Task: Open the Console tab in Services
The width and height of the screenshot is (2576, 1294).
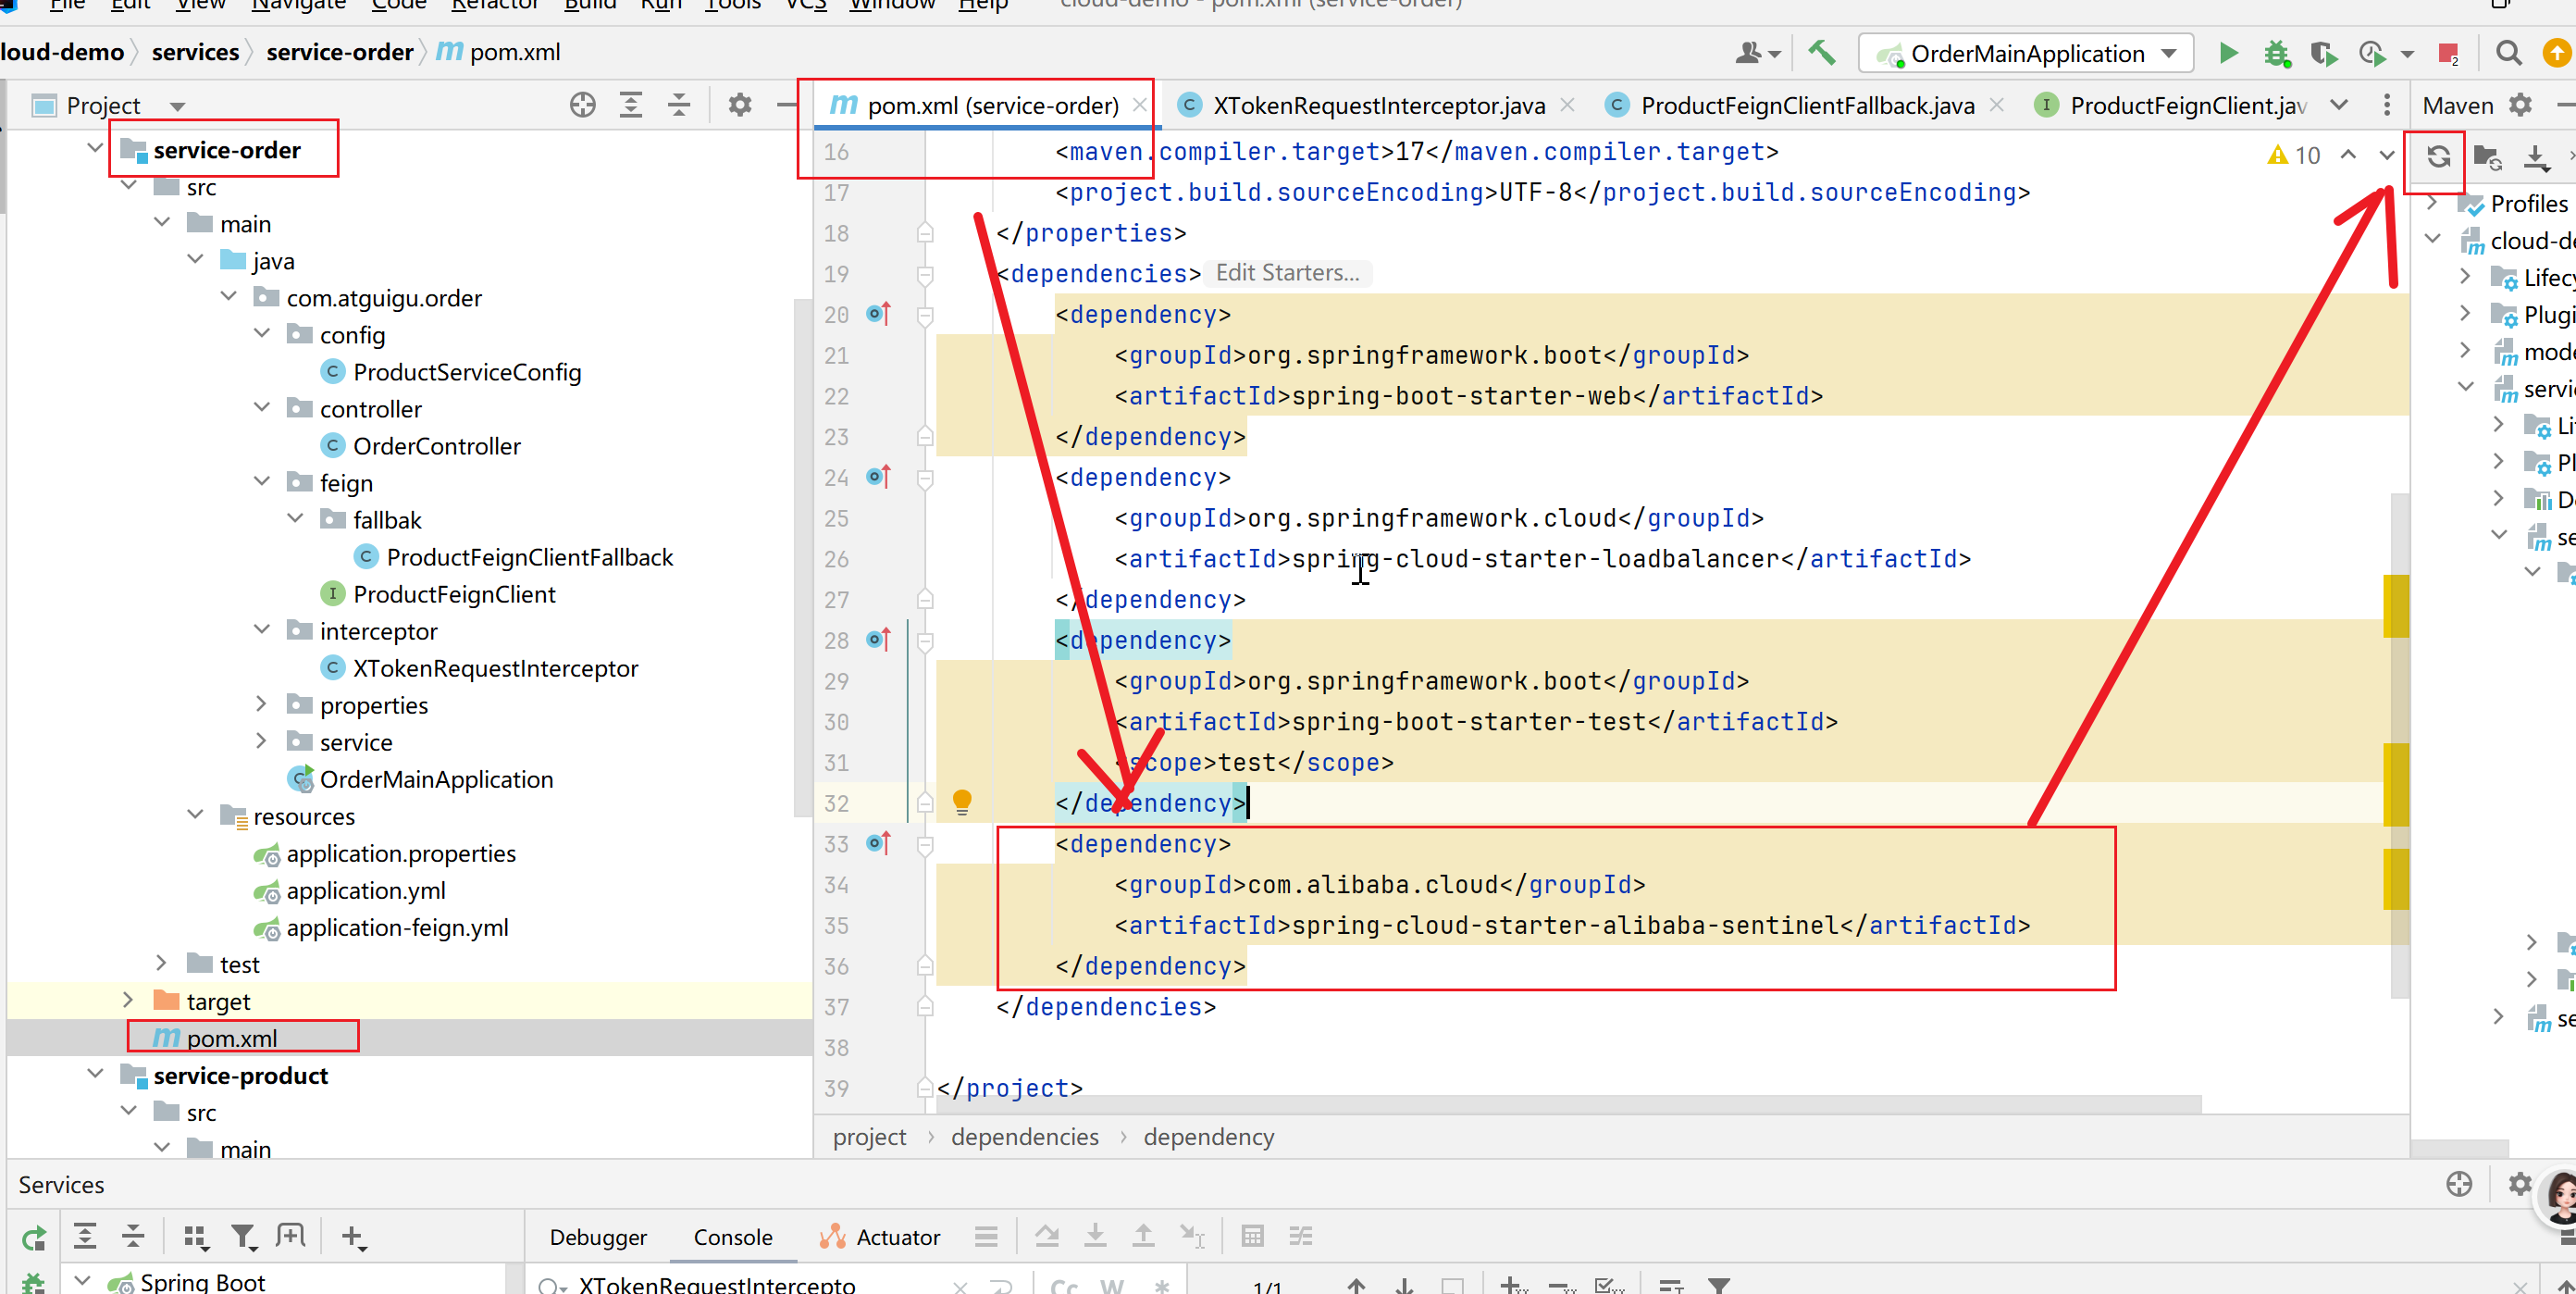Action: (732, 1237)
